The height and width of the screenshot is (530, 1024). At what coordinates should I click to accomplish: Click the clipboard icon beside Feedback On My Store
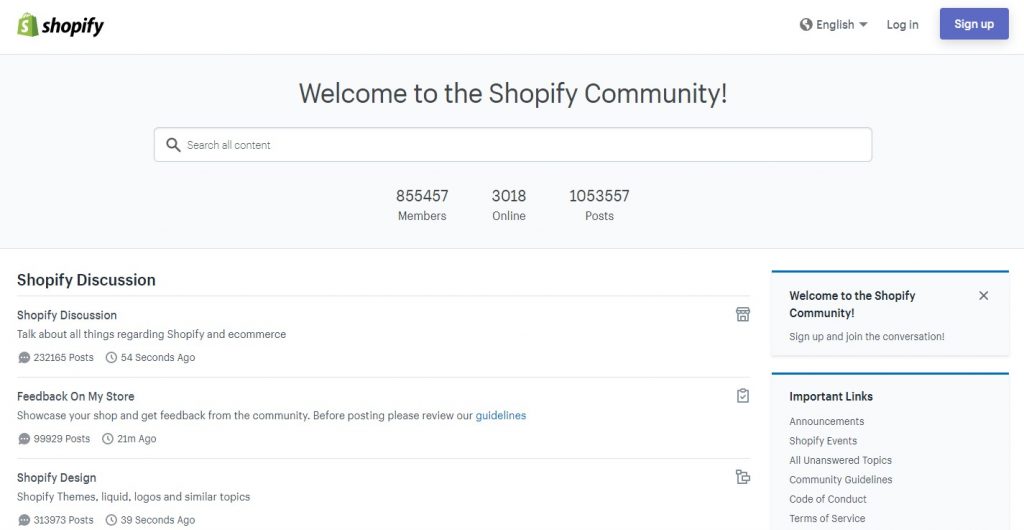point(743,396)
